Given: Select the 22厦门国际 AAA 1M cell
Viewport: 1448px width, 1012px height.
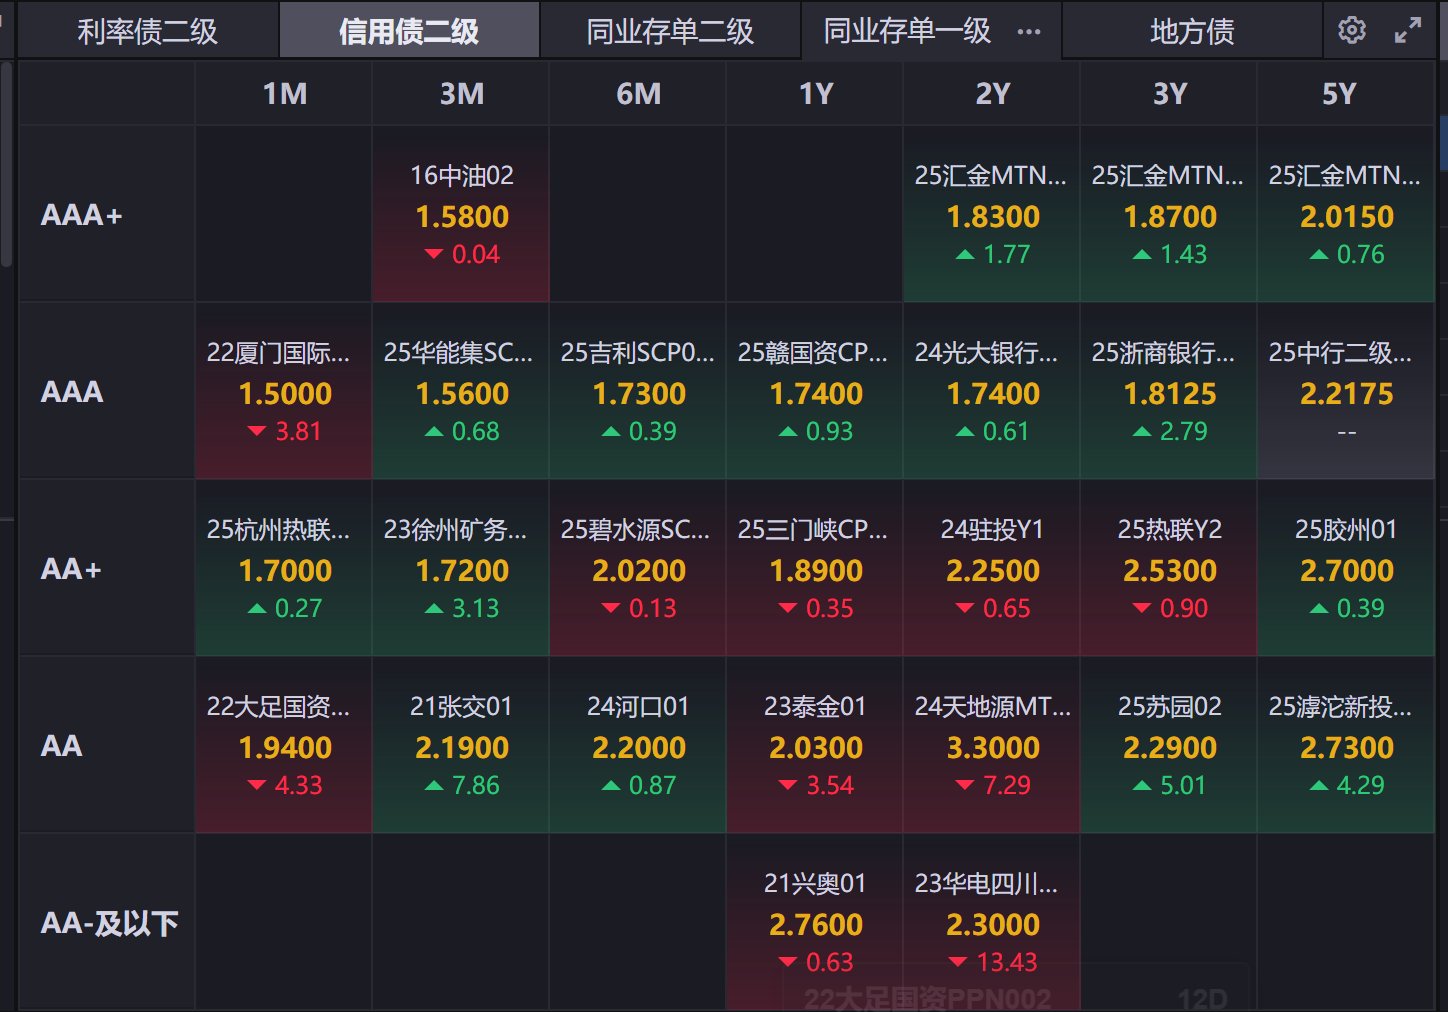Looking at the screenshot, I should 284,392.
